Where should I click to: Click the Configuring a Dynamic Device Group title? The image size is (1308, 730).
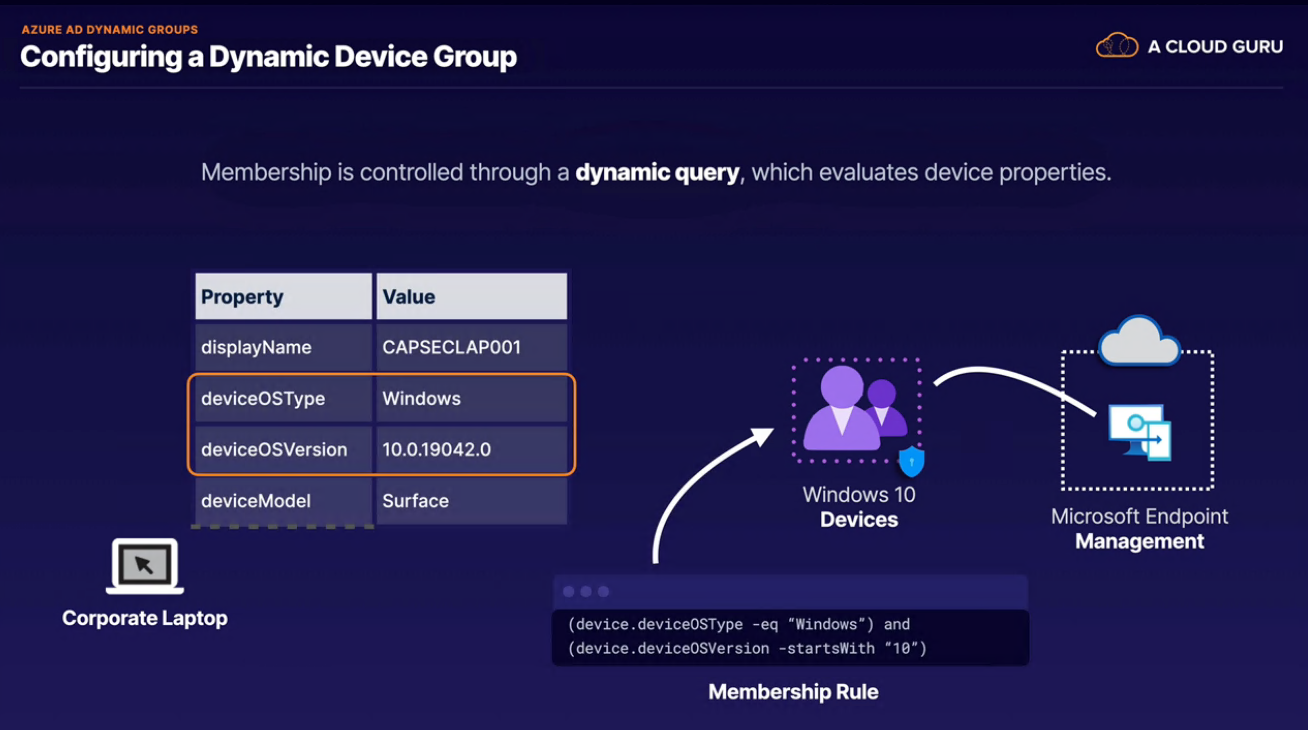[x=268, y=57]
